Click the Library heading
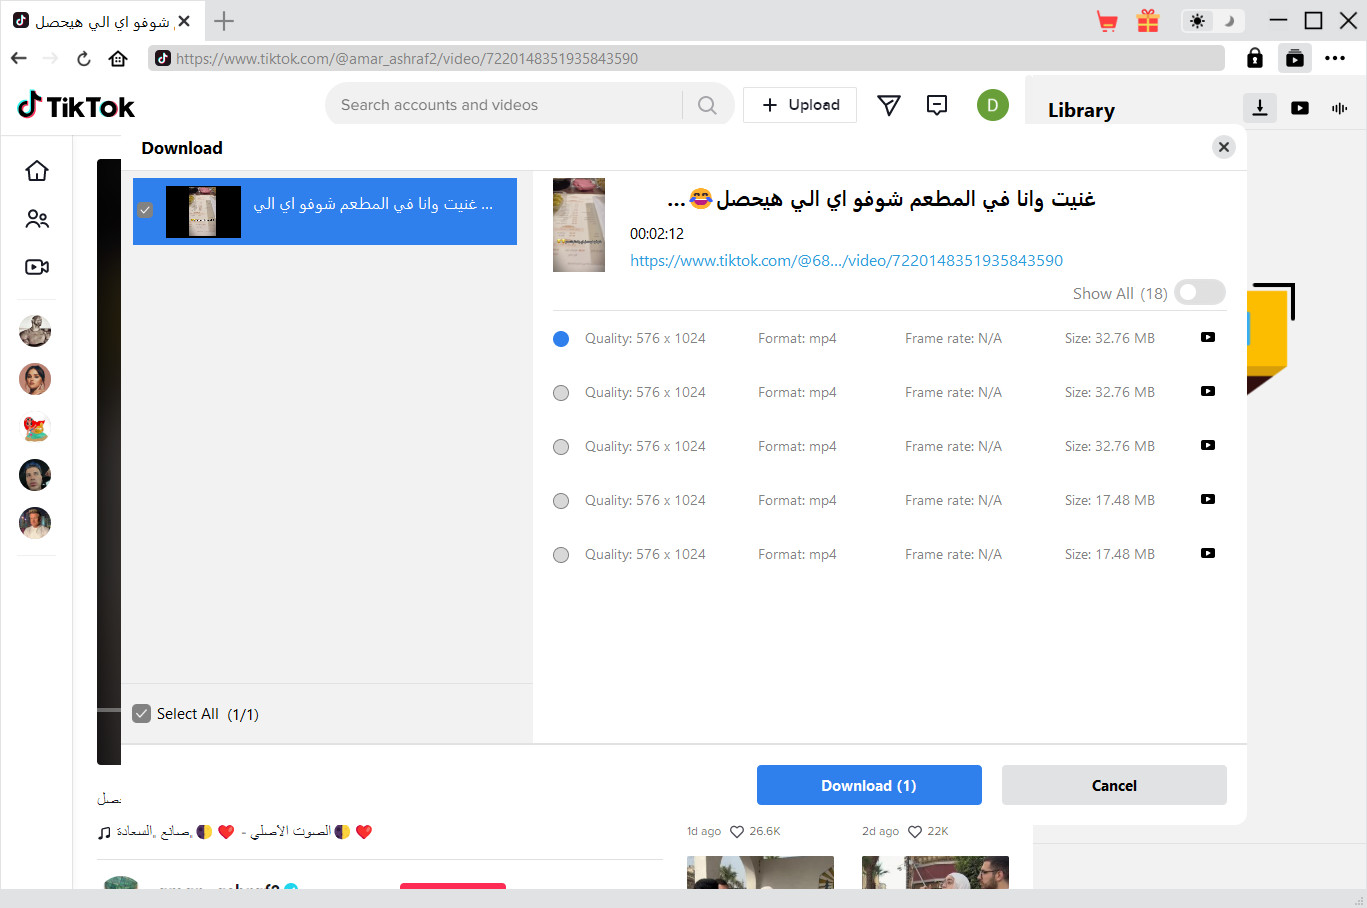This screenshot has width=1367, height=908. 1081,110
